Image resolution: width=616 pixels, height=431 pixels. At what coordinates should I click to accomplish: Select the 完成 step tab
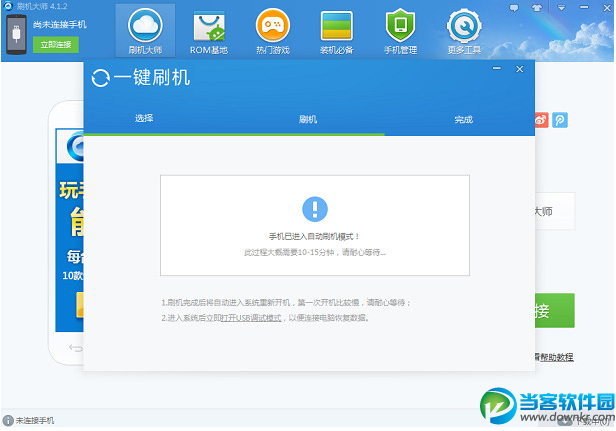(464, 119)
